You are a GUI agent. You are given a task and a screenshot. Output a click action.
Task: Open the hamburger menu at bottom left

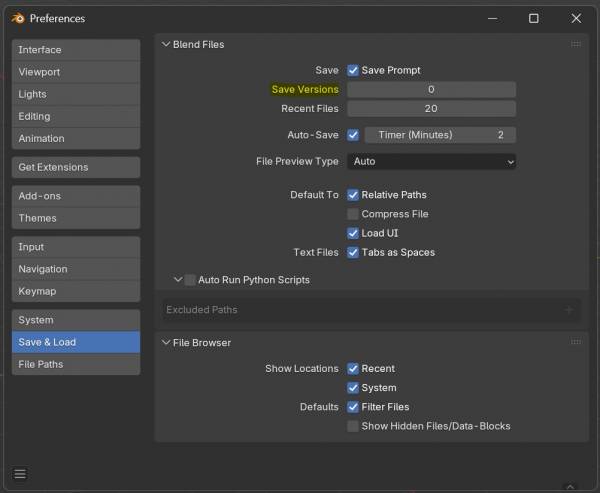(20, 473)
